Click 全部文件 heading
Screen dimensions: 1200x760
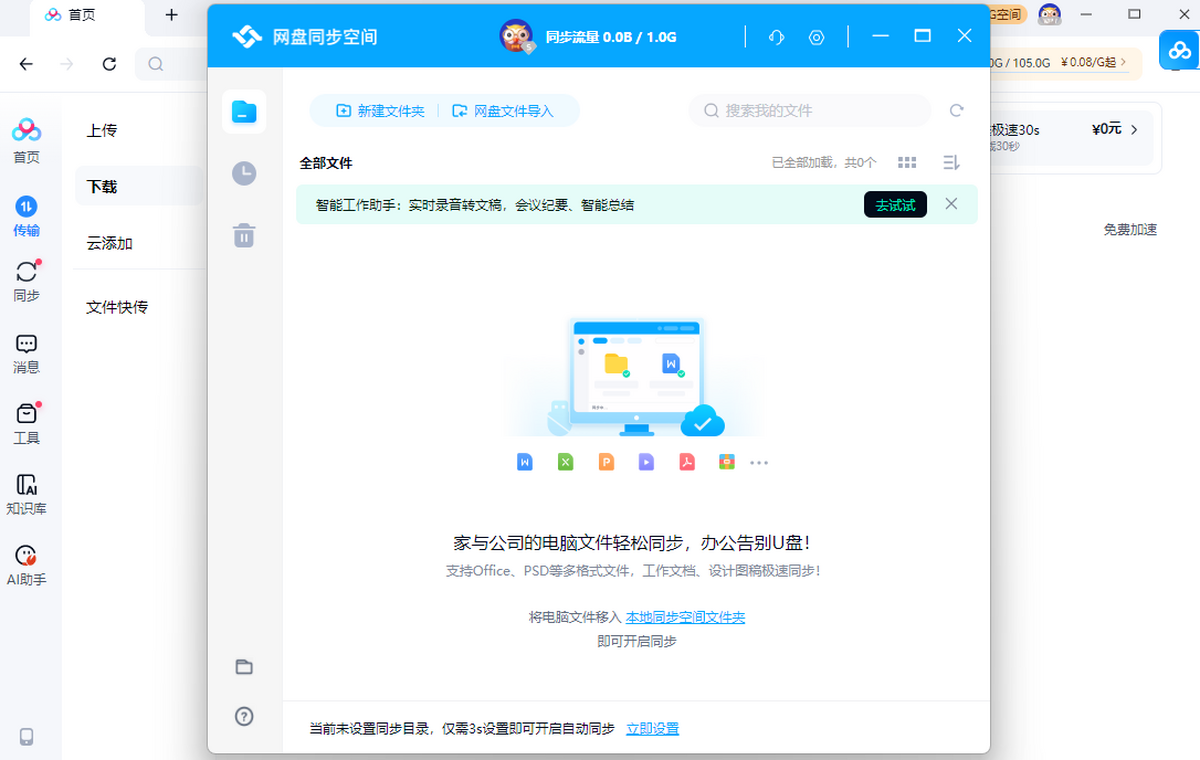(x=326, y=163)
